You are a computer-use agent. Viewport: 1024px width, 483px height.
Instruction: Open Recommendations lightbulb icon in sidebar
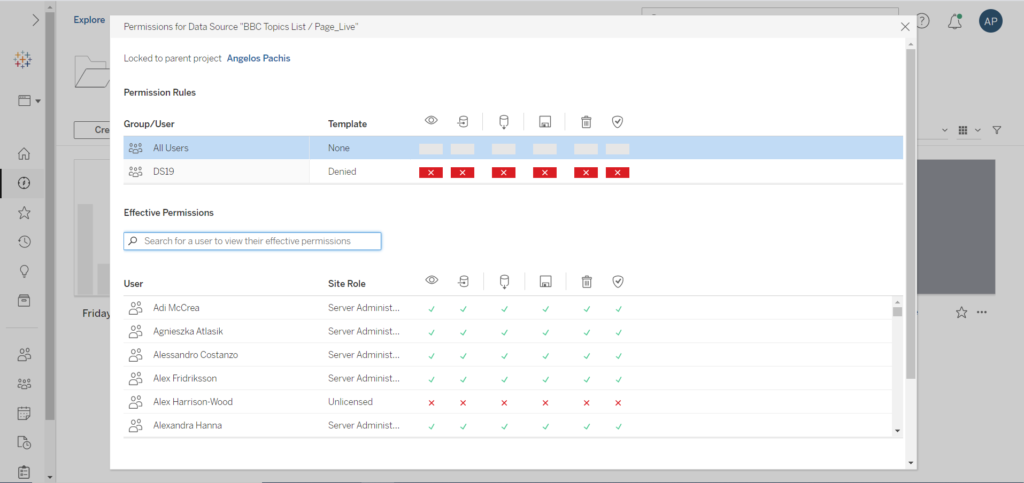(x=24, y=271)
